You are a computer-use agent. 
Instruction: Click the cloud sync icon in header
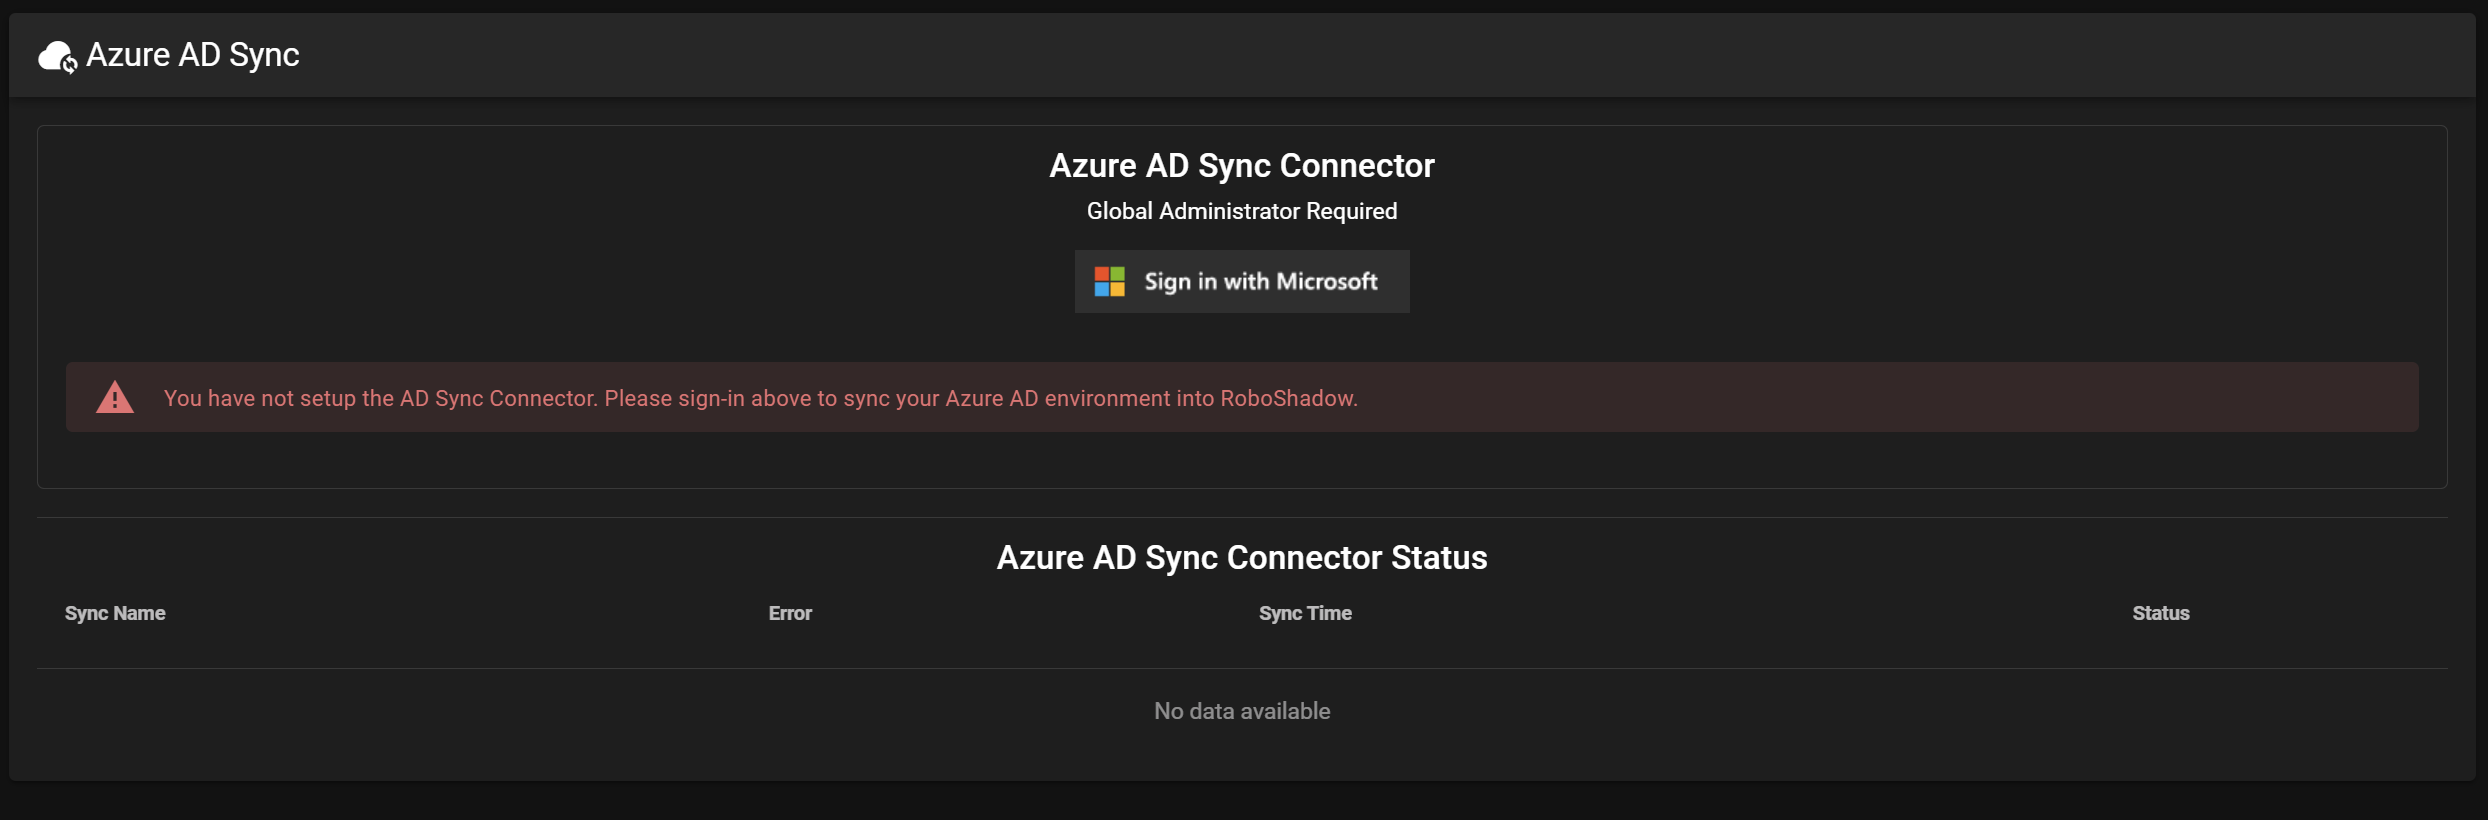point(57,57)
